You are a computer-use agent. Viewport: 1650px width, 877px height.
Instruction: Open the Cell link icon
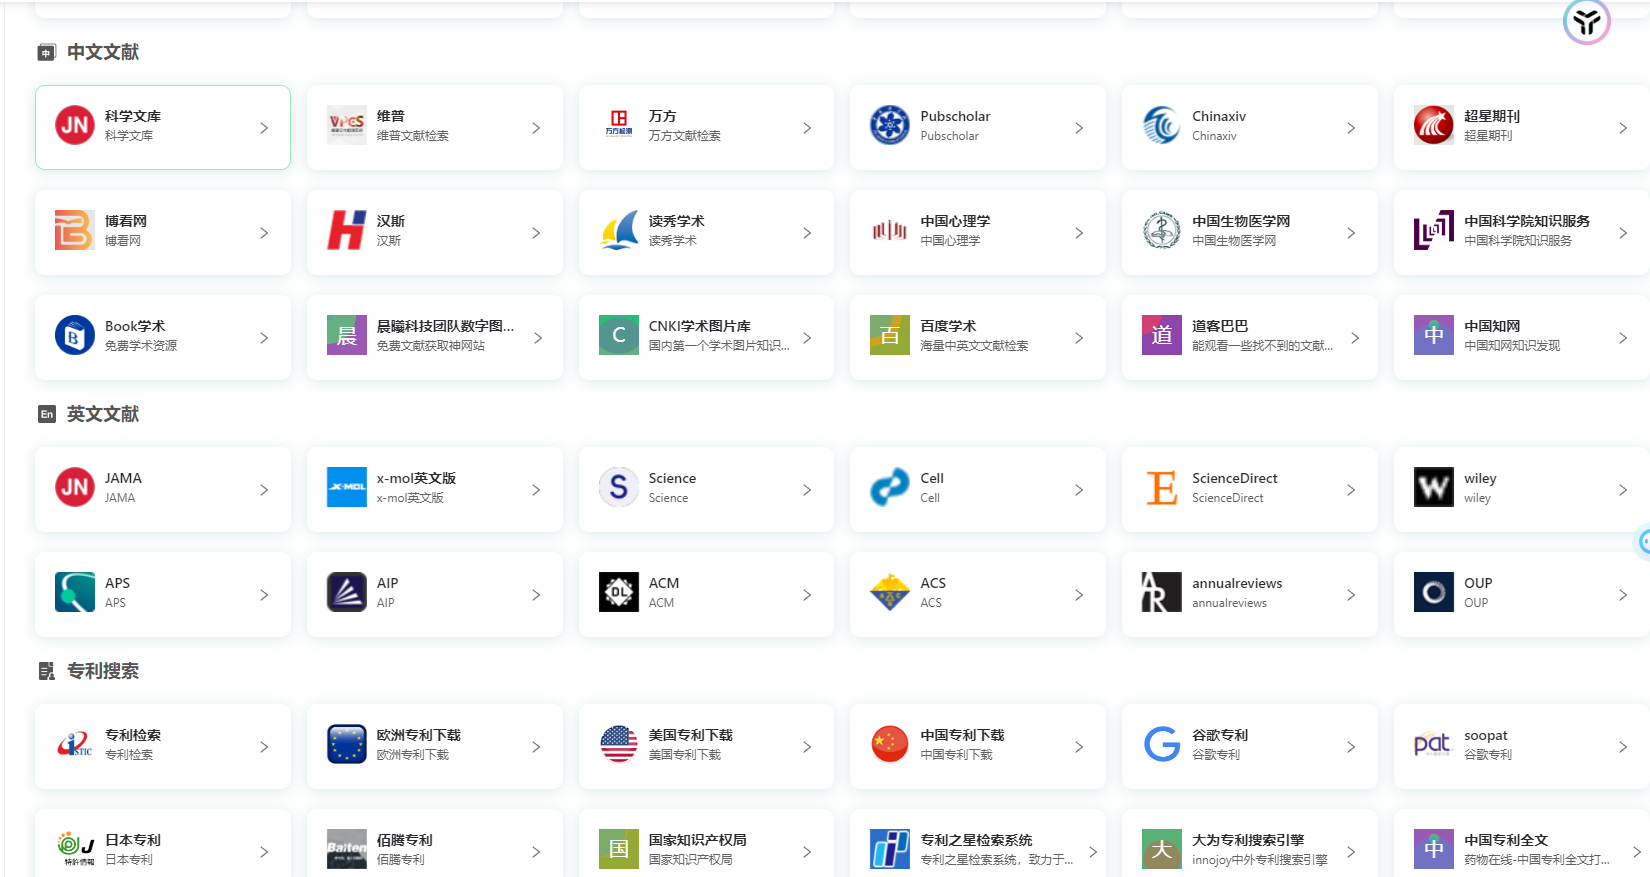tap(890, 488)
